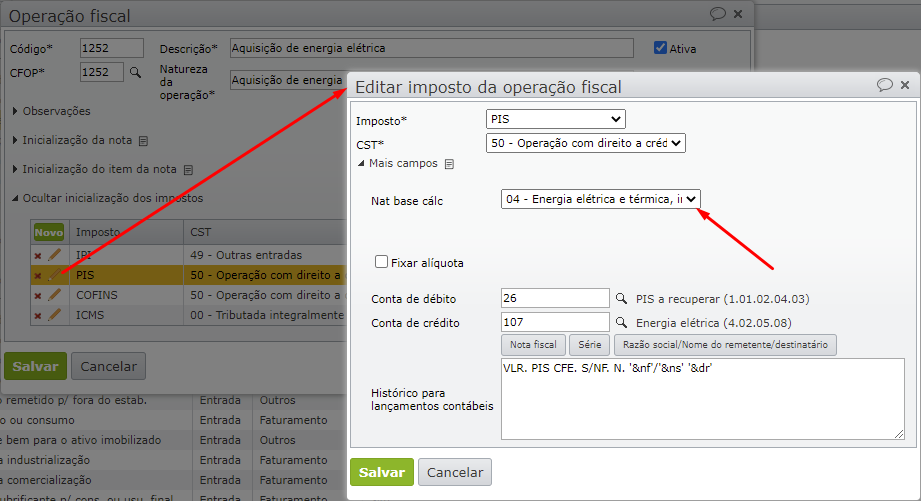Open the Nat base cálc dropdown
Screen dimensions: 921x501
pyautogui.click(x=601, y=199)
